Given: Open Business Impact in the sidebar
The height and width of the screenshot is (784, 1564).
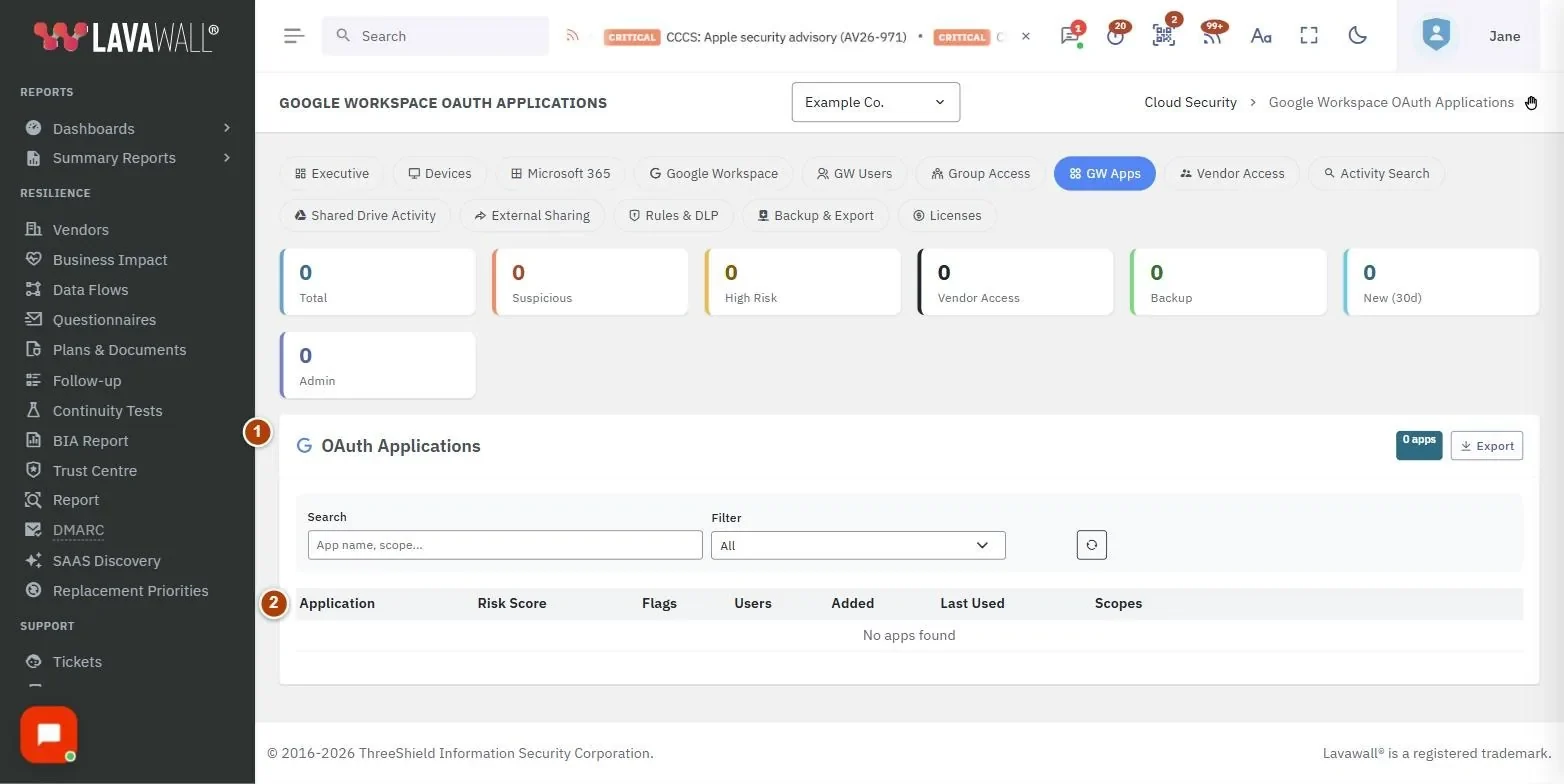Looking at the screenshot, I should click(110, 260).
